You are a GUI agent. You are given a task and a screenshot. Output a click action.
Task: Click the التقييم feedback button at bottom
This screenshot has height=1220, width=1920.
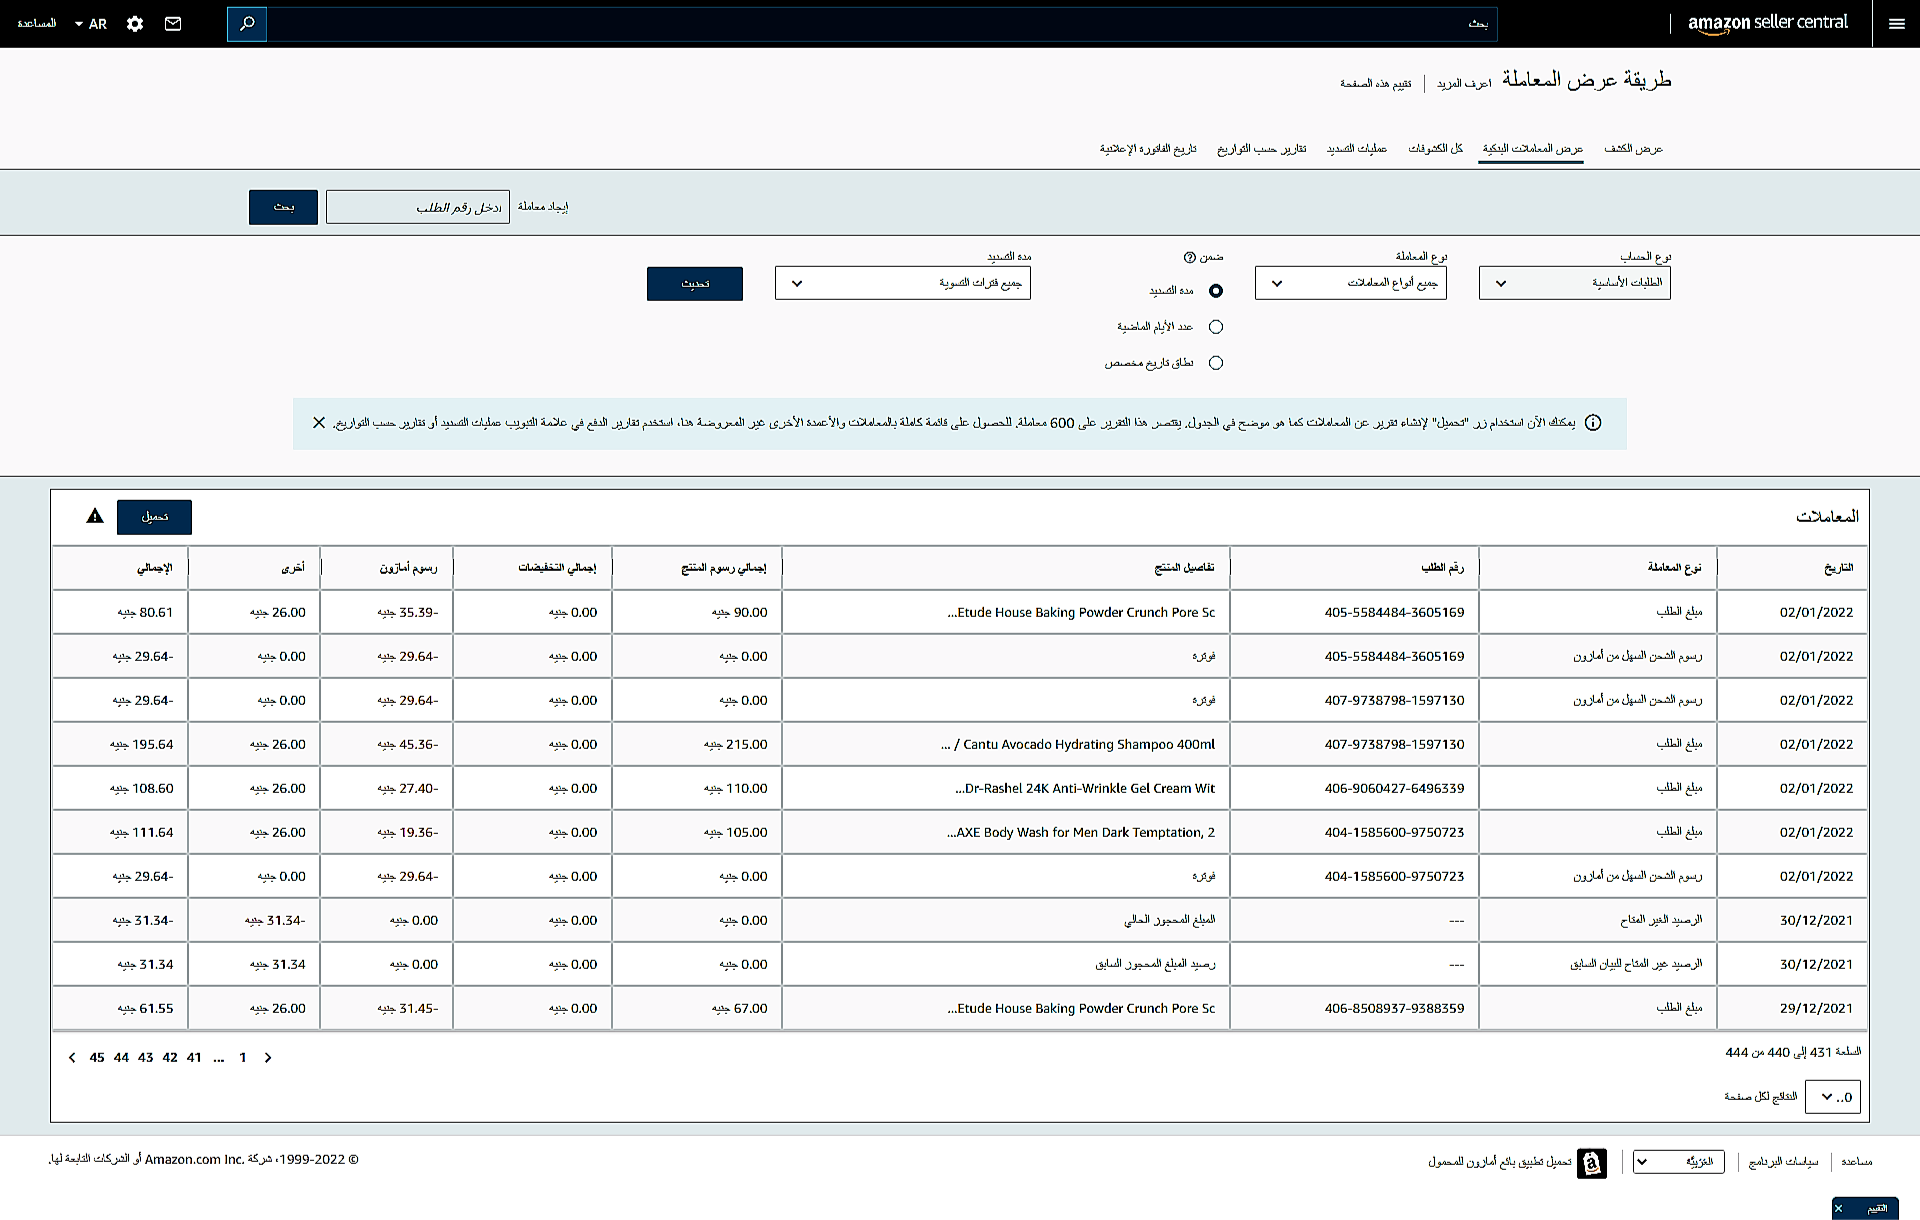coord(1877,1209)
